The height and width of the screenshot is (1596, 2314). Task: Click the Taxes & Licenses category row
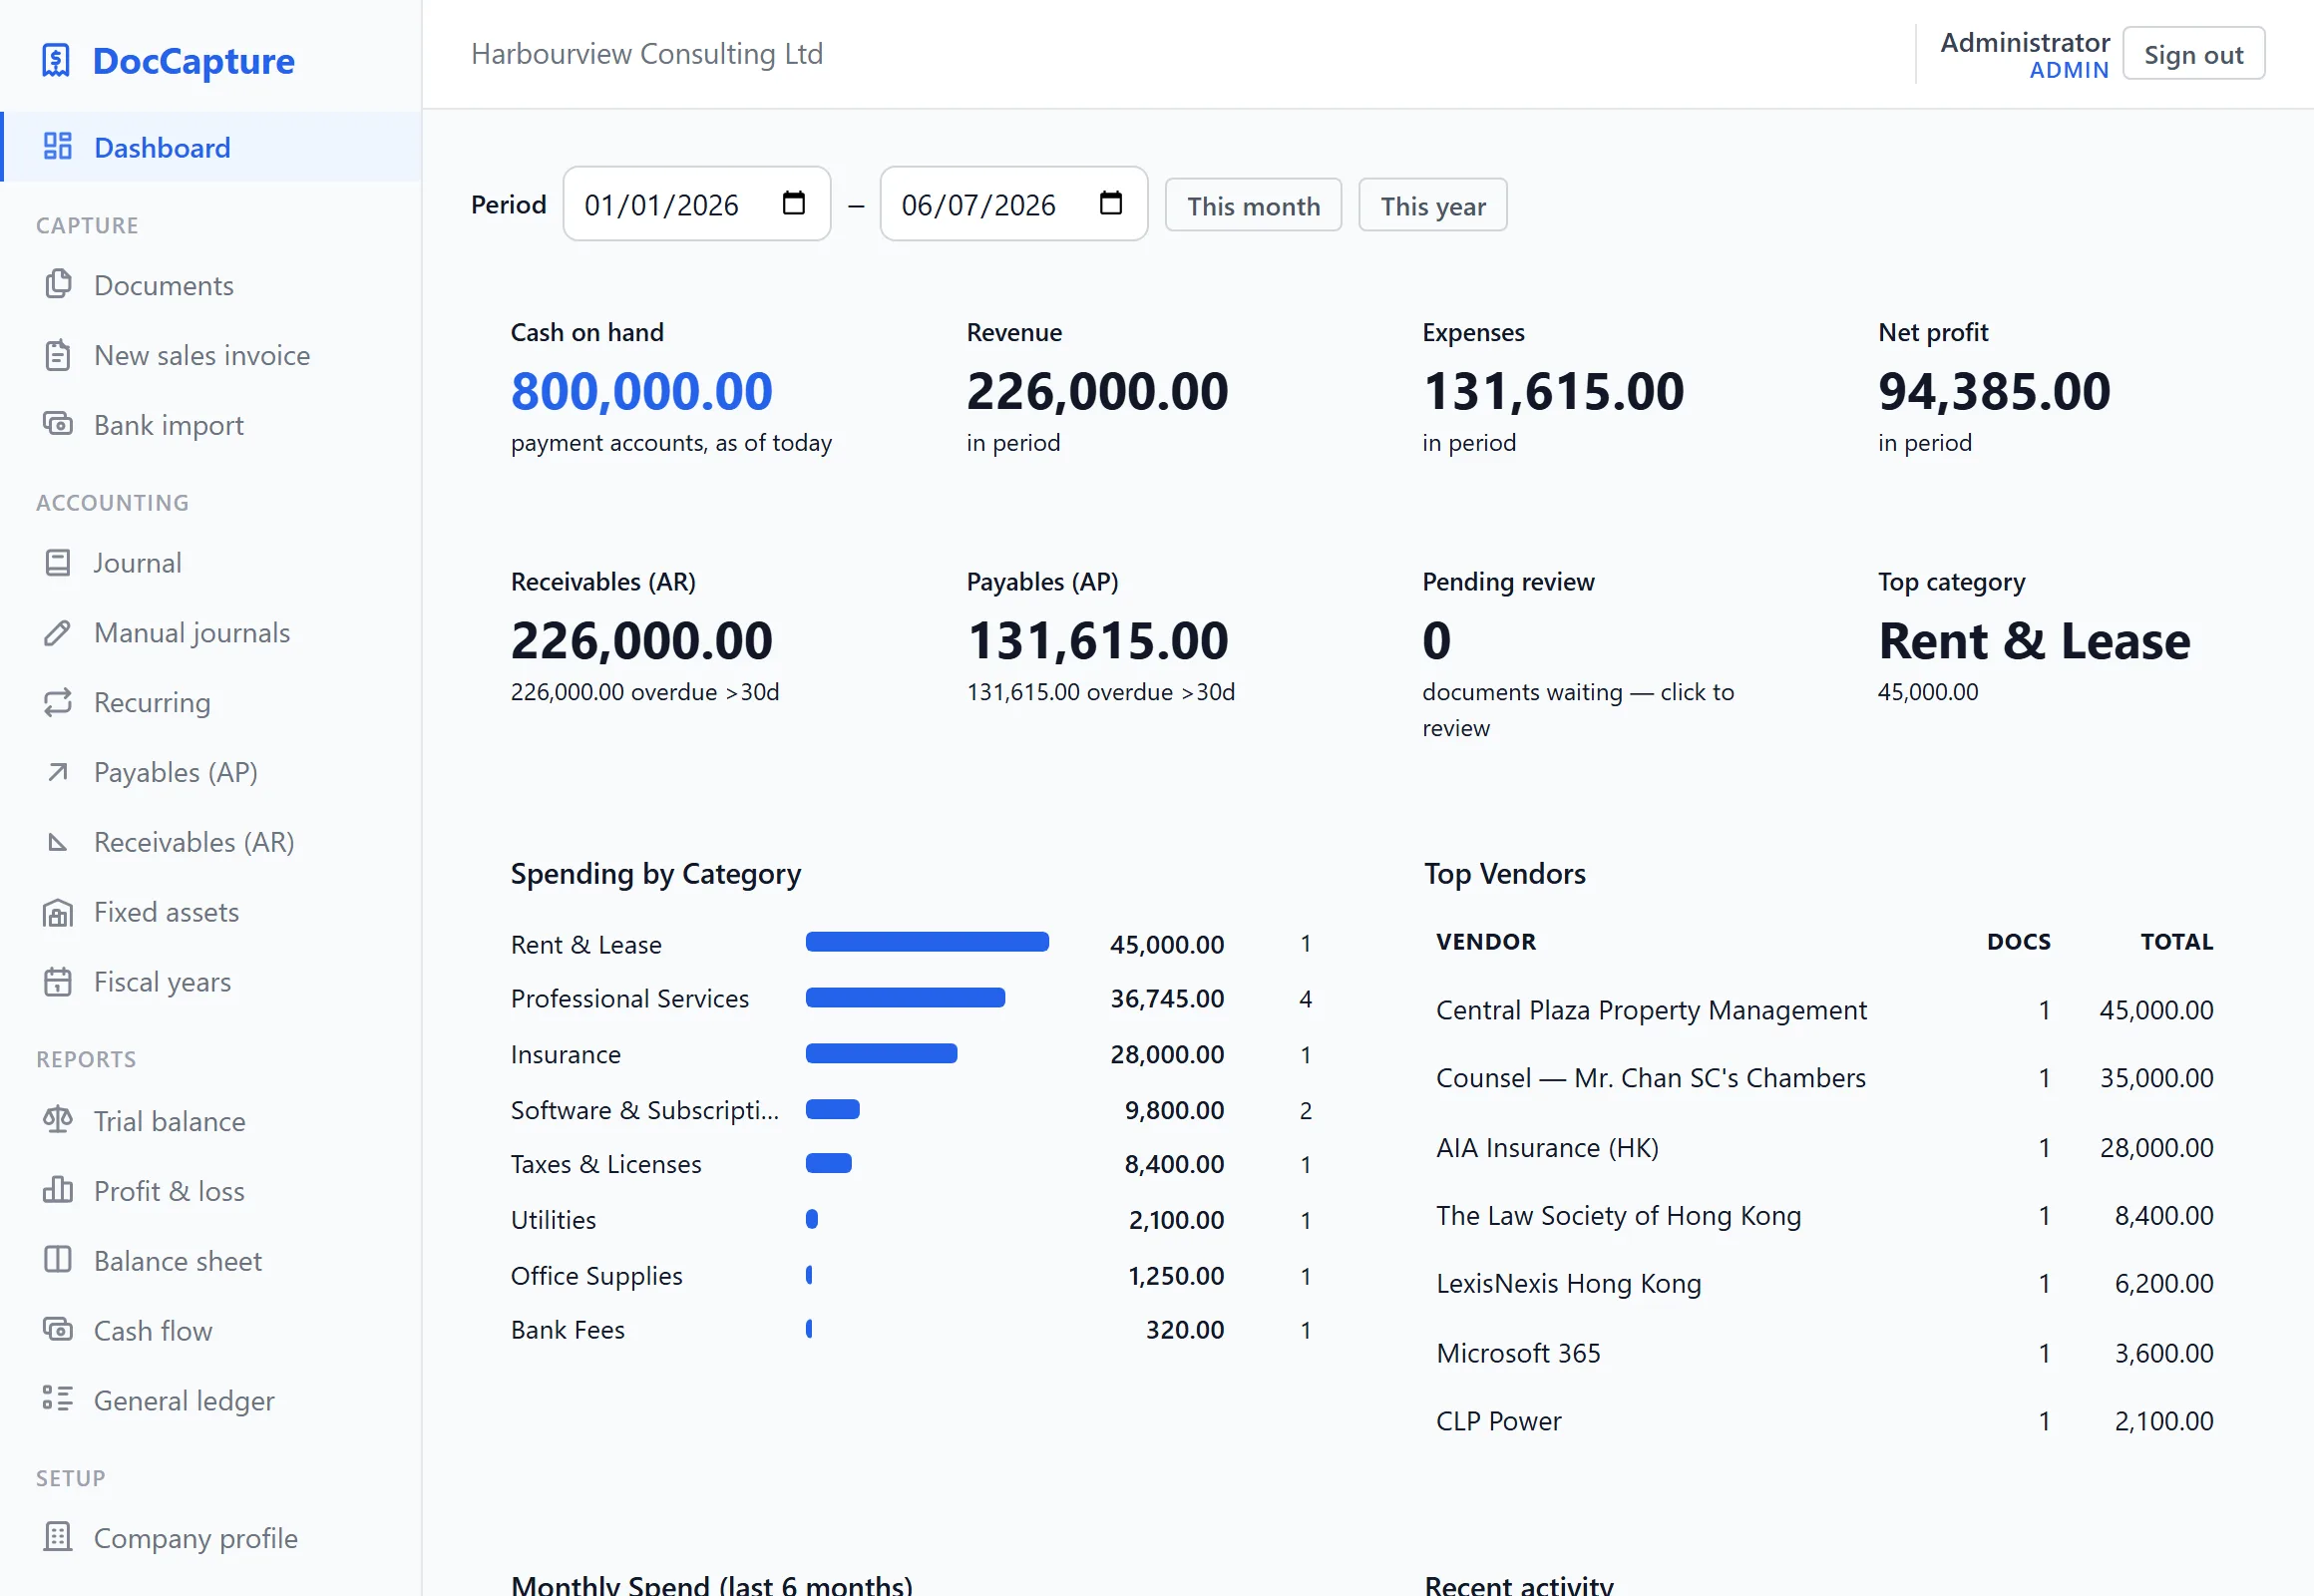click(911, 1164)
